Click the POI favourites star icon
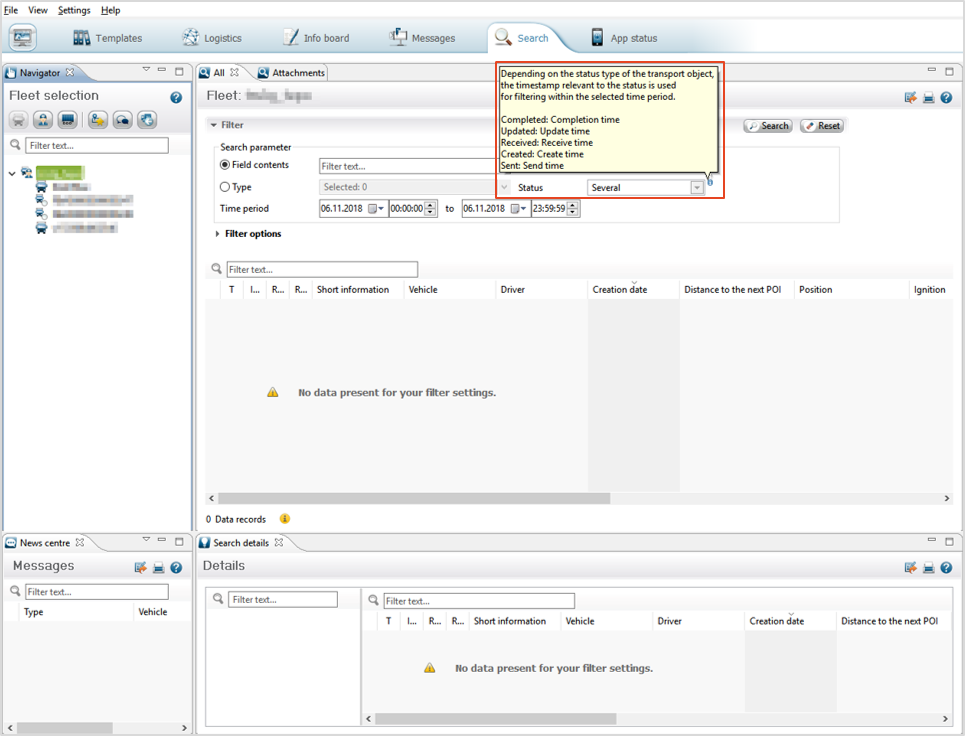Viewport: 965px width, 736px height. [x=98, y=119]
